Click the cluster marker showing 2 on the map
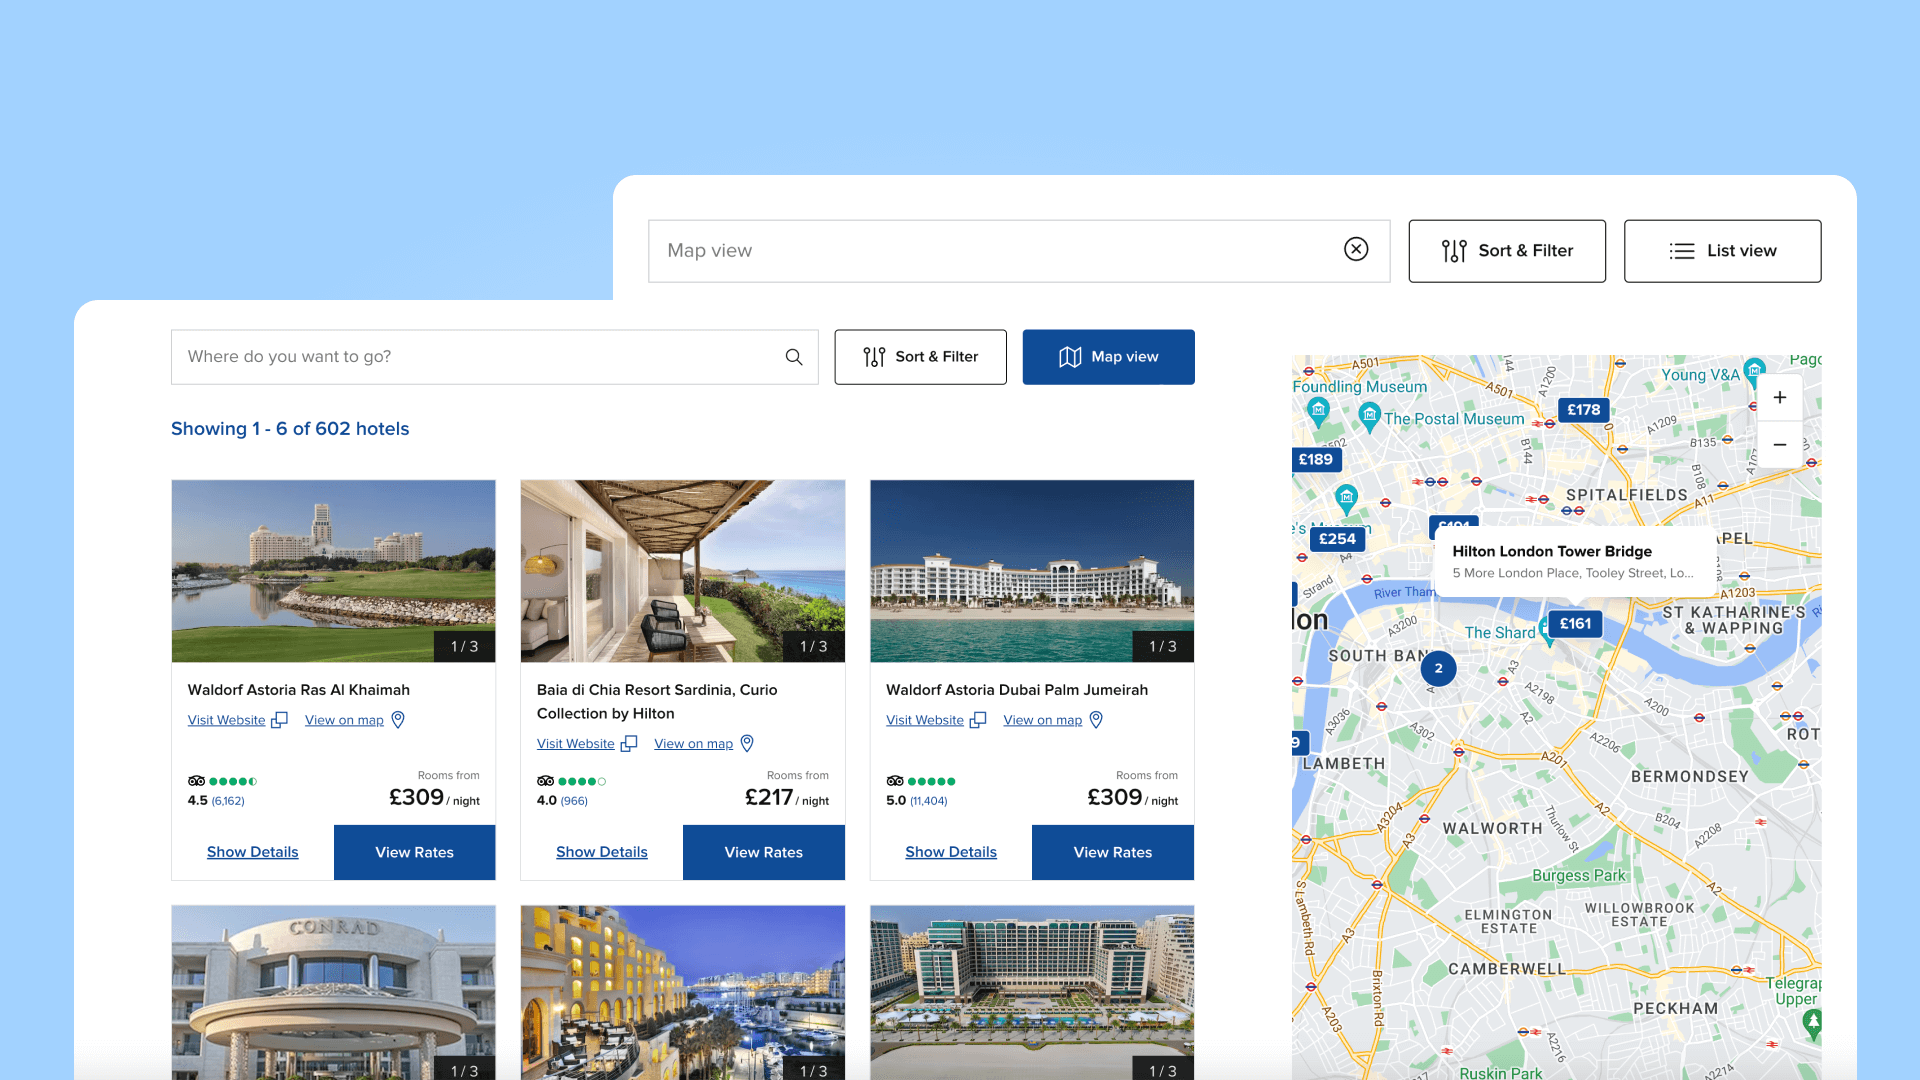1920x1080 pixels. [1437, 668]
